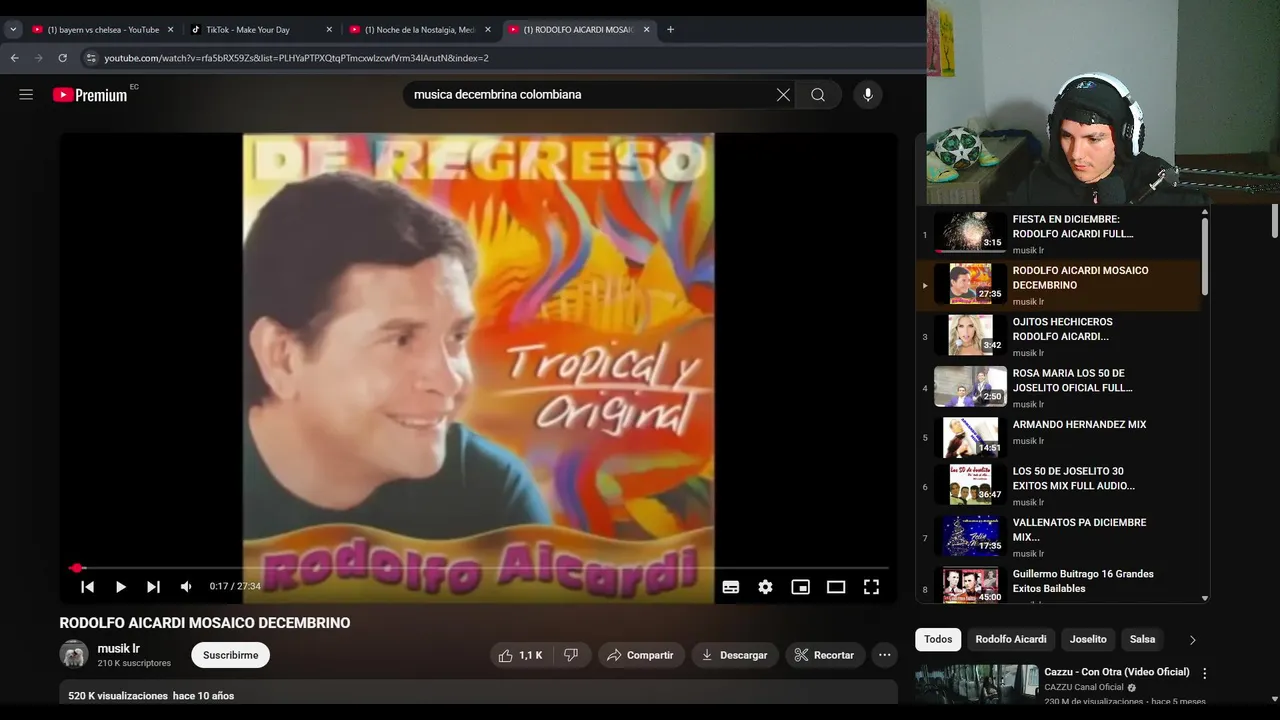Screen dimensions: 1280x720
Task: Switch to theater mode
Action: 836,587
